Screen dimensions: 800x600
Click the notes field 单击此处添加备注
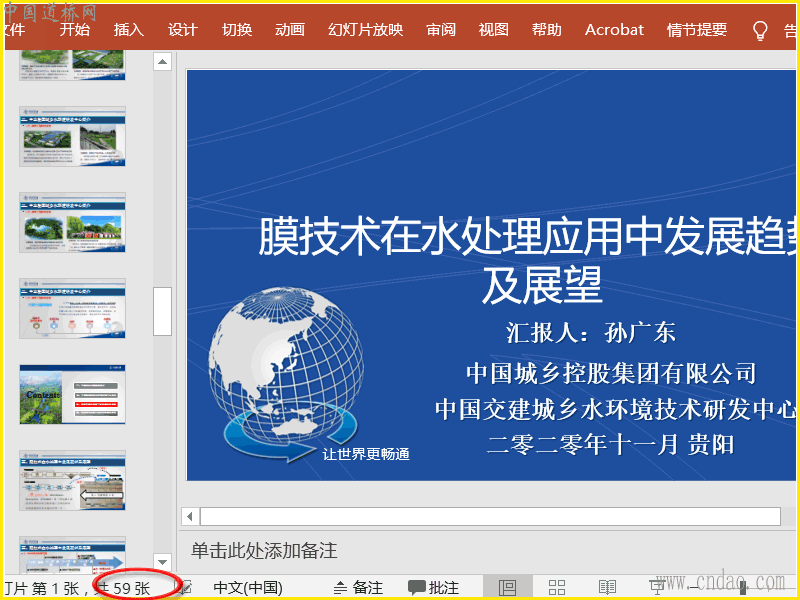click(264, 551)
